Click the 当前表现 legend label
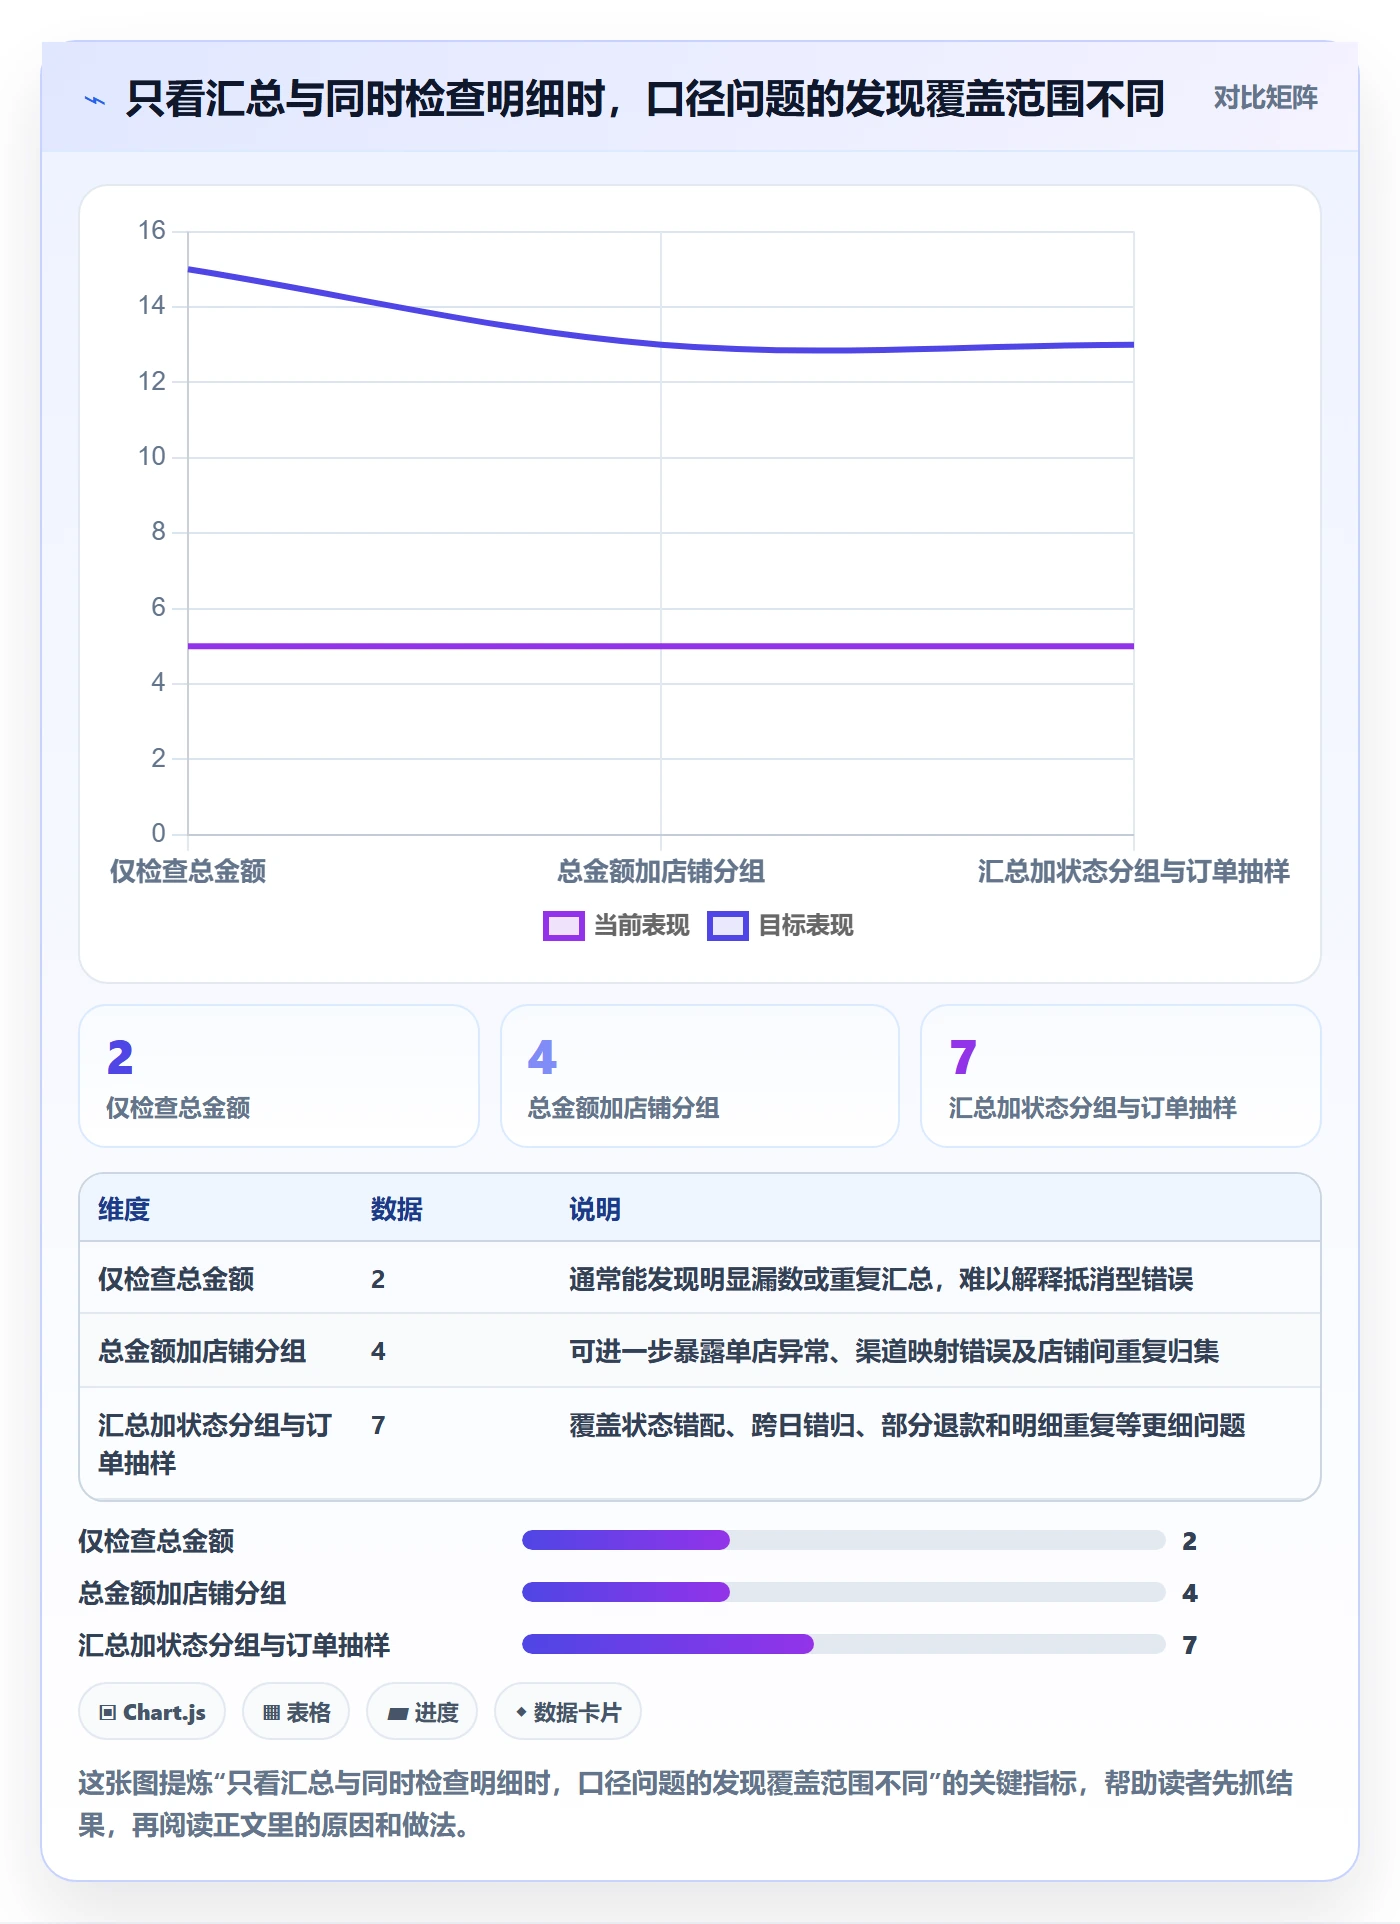This screenshot has width=1400, height=1924. pyautogui.click(x=641, y=926)
